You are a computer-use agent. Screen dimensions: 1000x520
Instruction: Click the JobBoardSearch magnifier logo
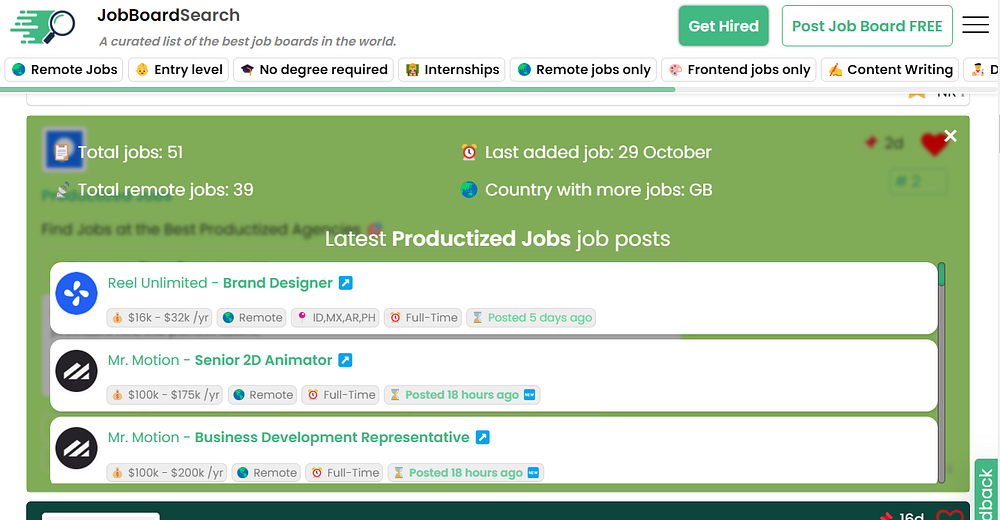pyautogui.click(x=43, y=26)
